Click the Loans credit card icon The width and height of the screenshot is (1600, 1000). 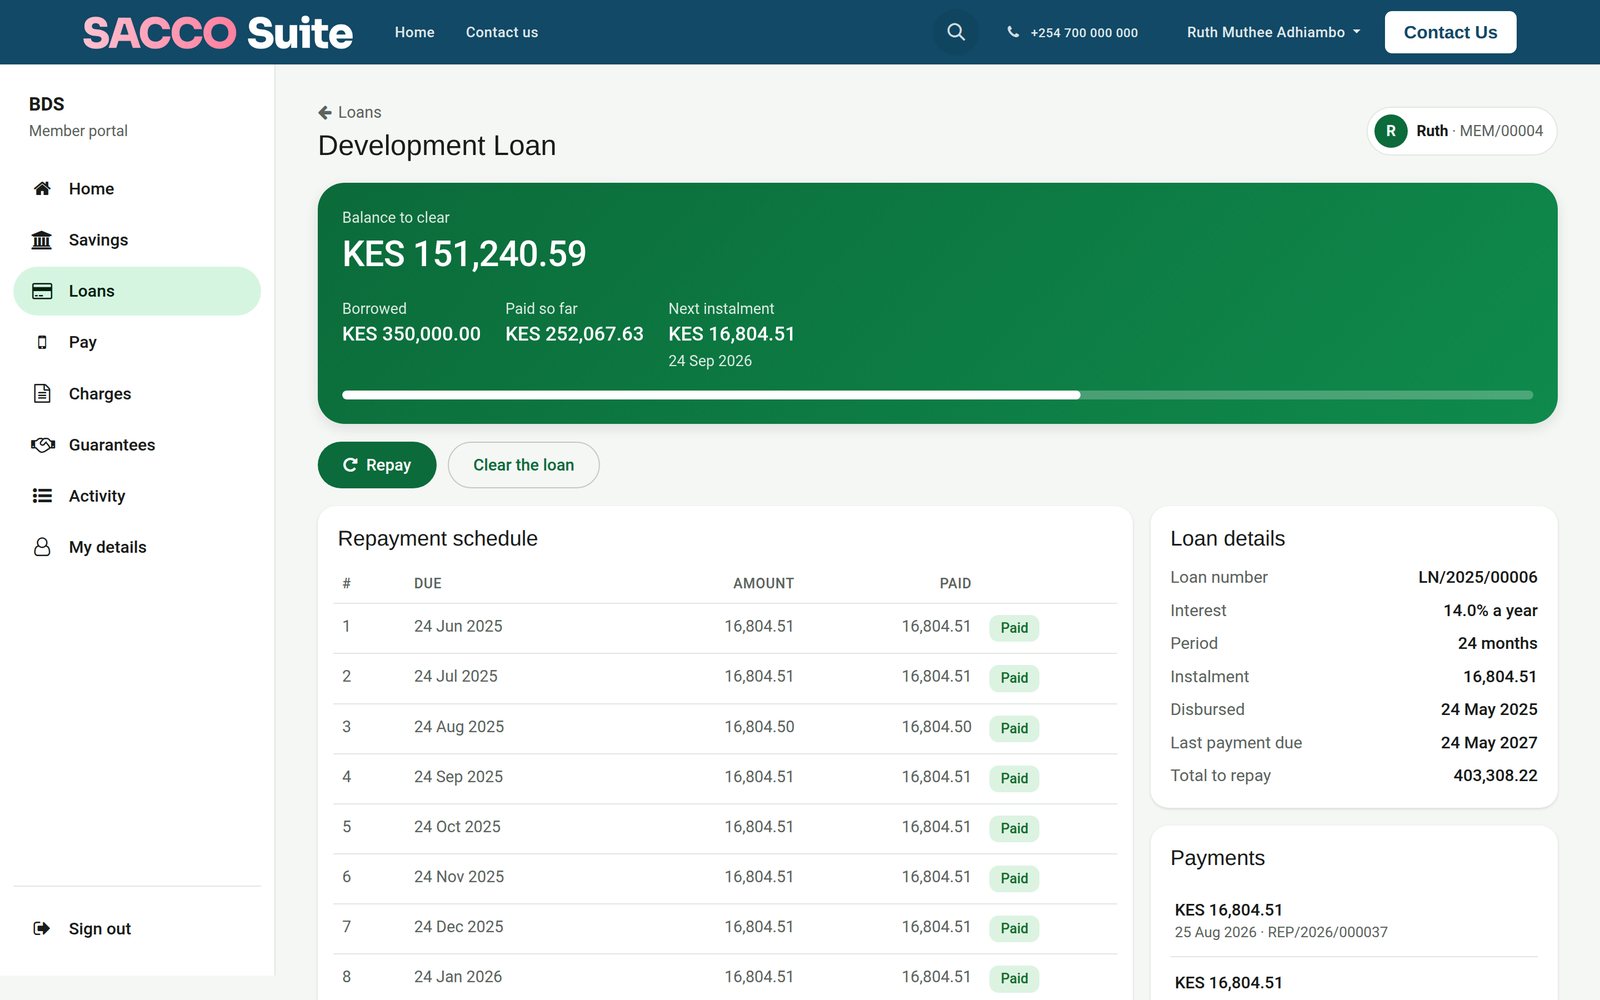click(42, 291)
